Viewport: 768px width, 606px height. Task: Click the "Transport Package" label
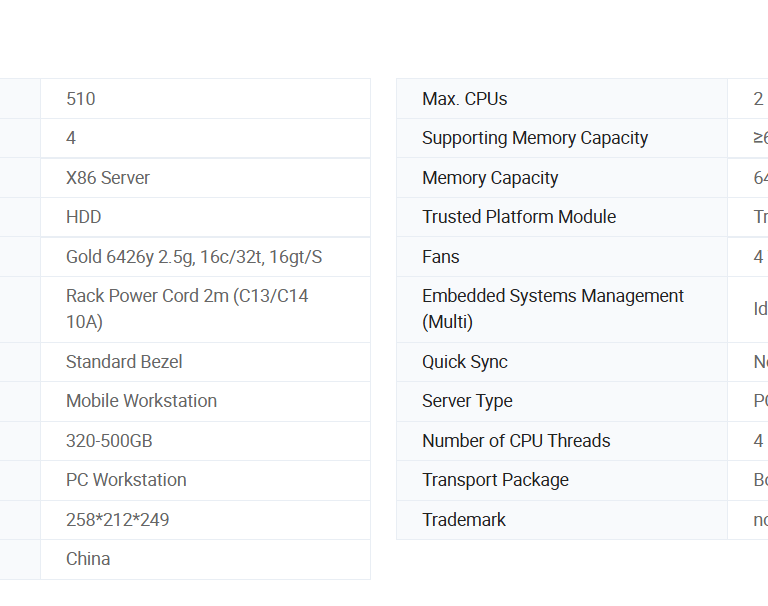[495, 480]
